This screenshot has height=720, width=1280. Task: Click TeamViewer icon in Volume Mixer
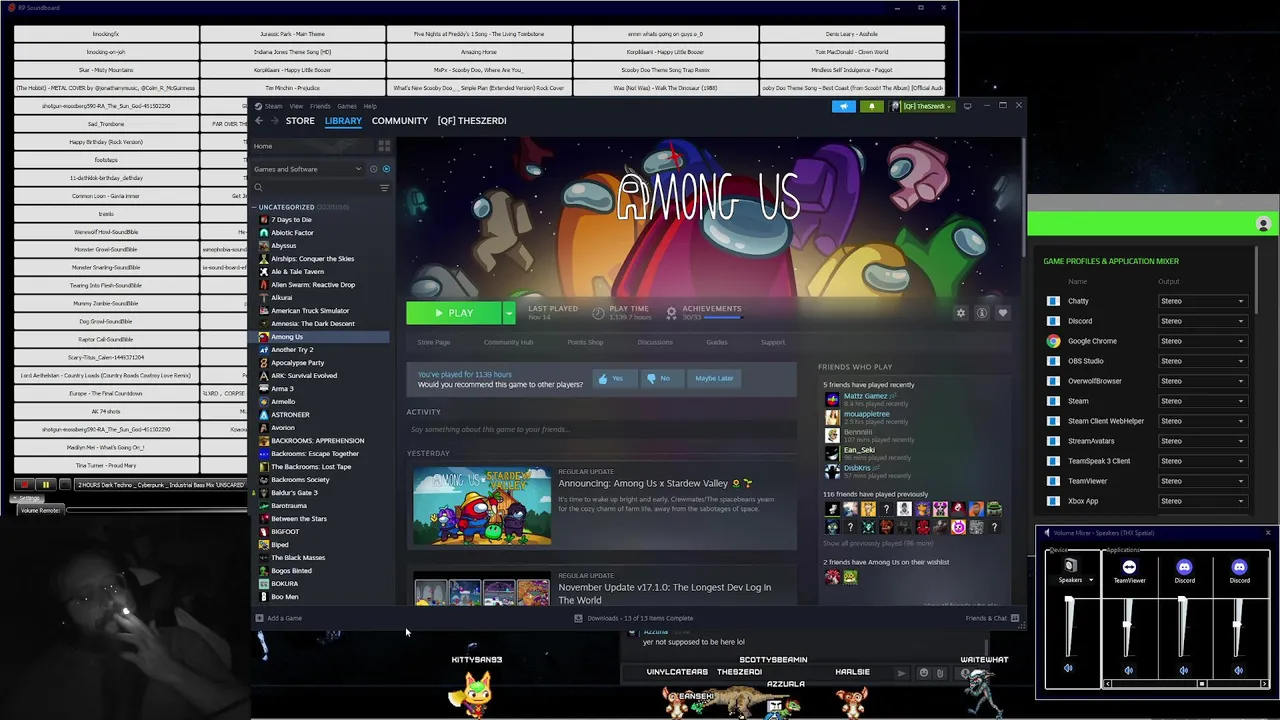click(1129, 568)
